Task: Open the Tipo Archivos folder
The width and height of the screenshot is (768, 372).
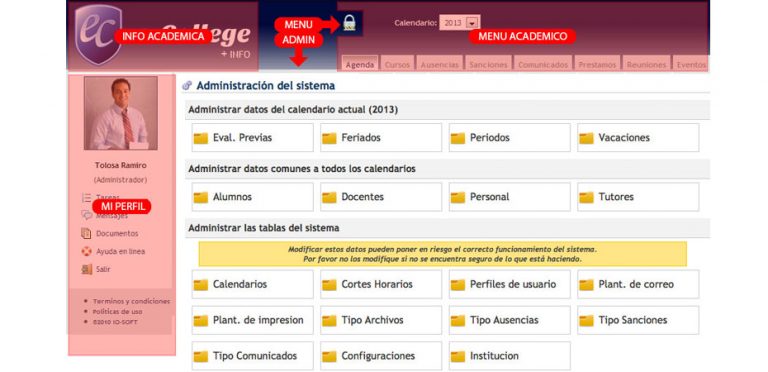Action: (x=381, y=320)
